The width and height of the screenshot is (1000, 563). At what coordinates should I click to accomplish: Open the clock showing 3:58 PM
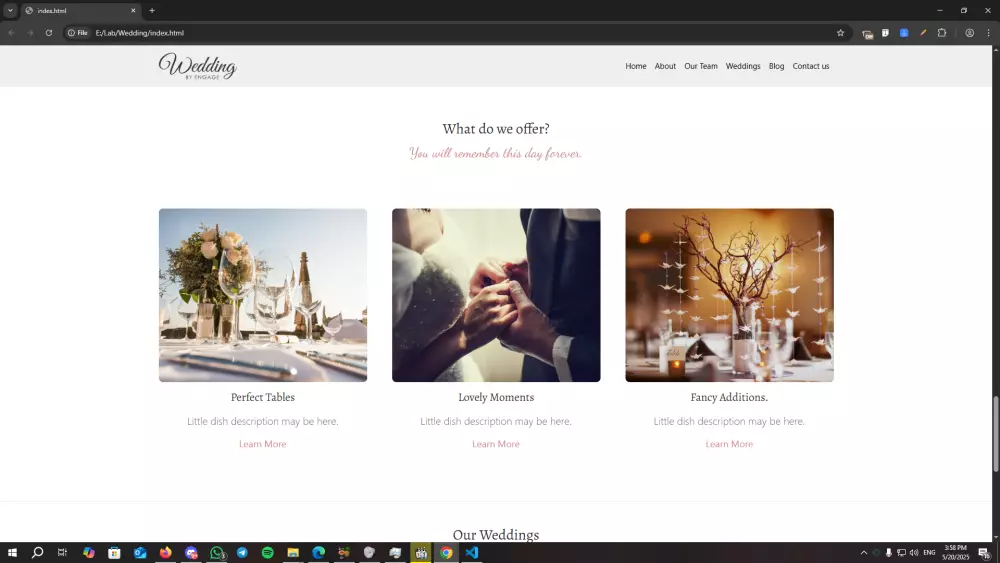[x=955, y=552]
